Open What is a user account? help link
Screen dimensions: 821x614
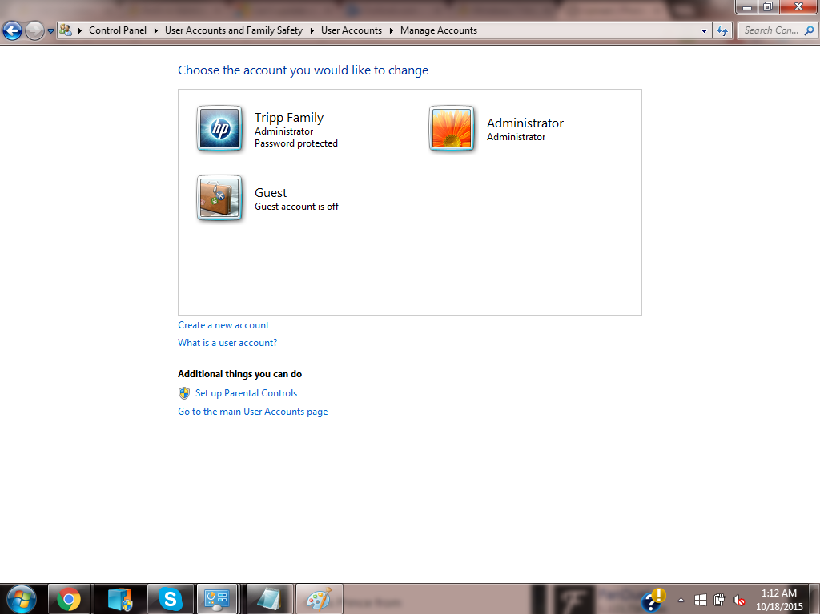point(227,343)
